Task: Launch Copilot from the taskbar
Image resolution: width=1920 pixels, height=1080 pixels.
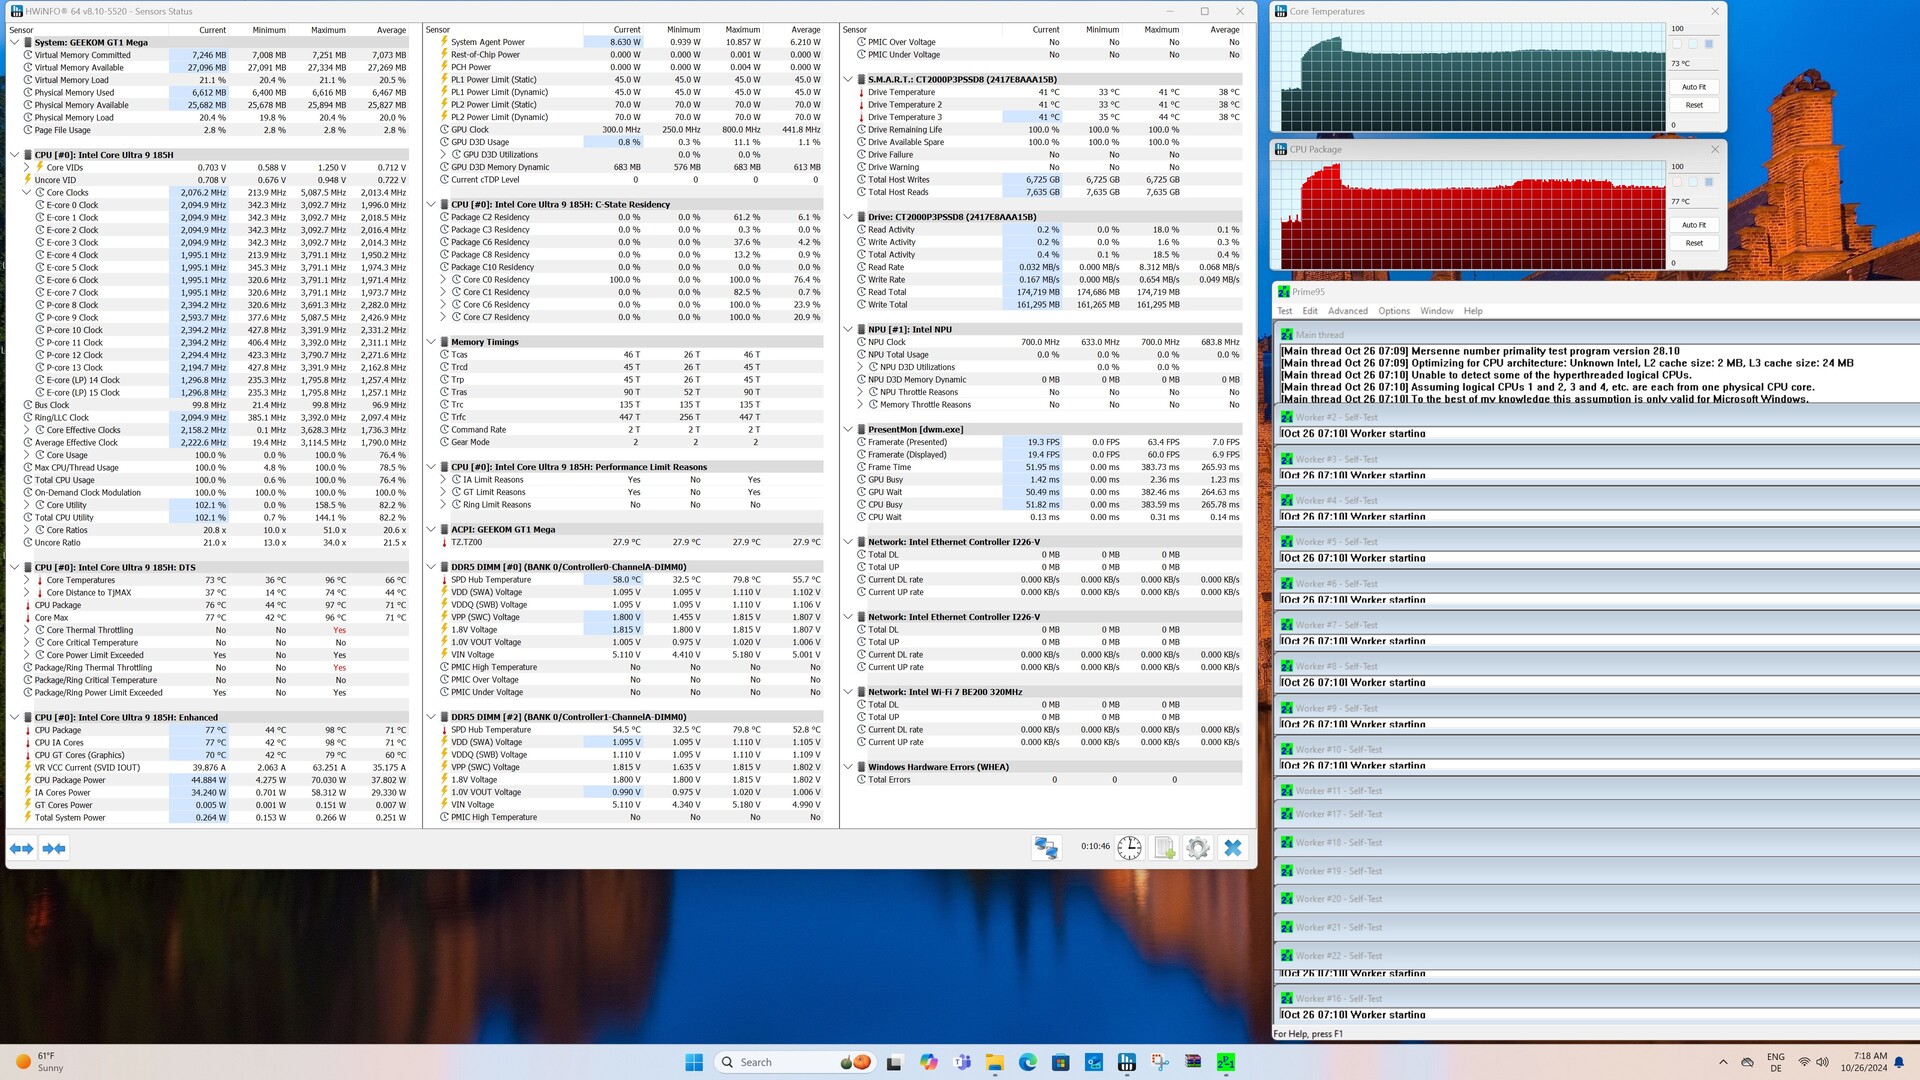Action: click(x=928, y=1062)
